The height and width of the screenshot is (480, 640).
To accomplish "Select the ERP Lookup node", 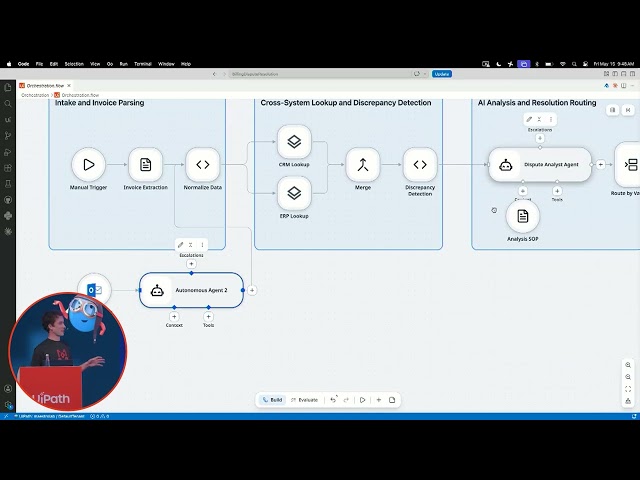I will [294, 193].
